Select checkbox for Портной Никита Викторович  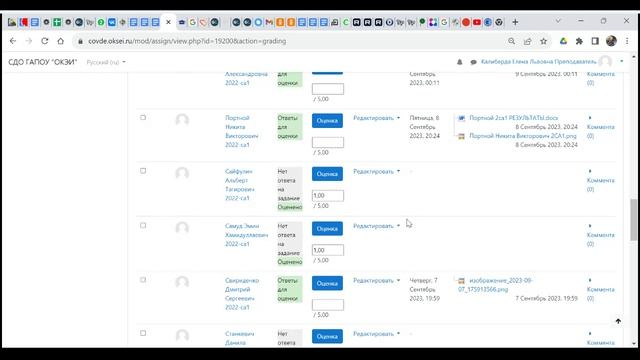click(x=143, y=118)
